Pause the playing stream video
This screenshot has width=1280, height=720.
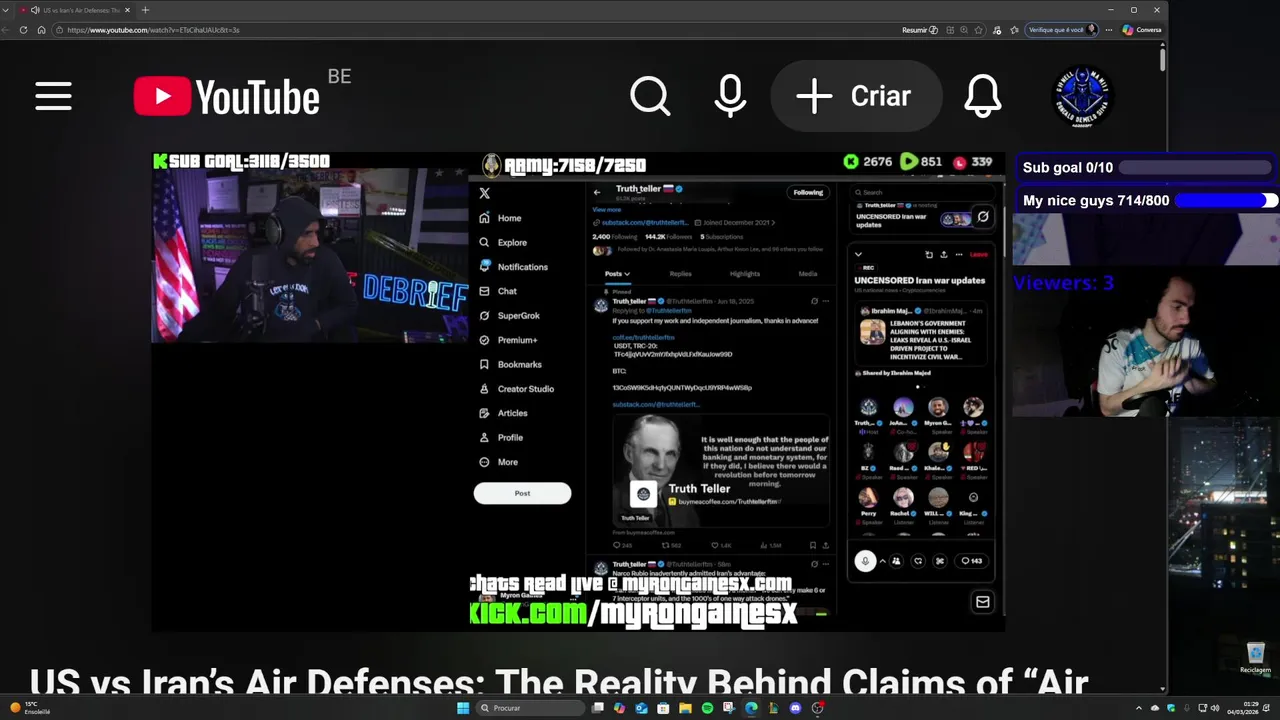578,392
